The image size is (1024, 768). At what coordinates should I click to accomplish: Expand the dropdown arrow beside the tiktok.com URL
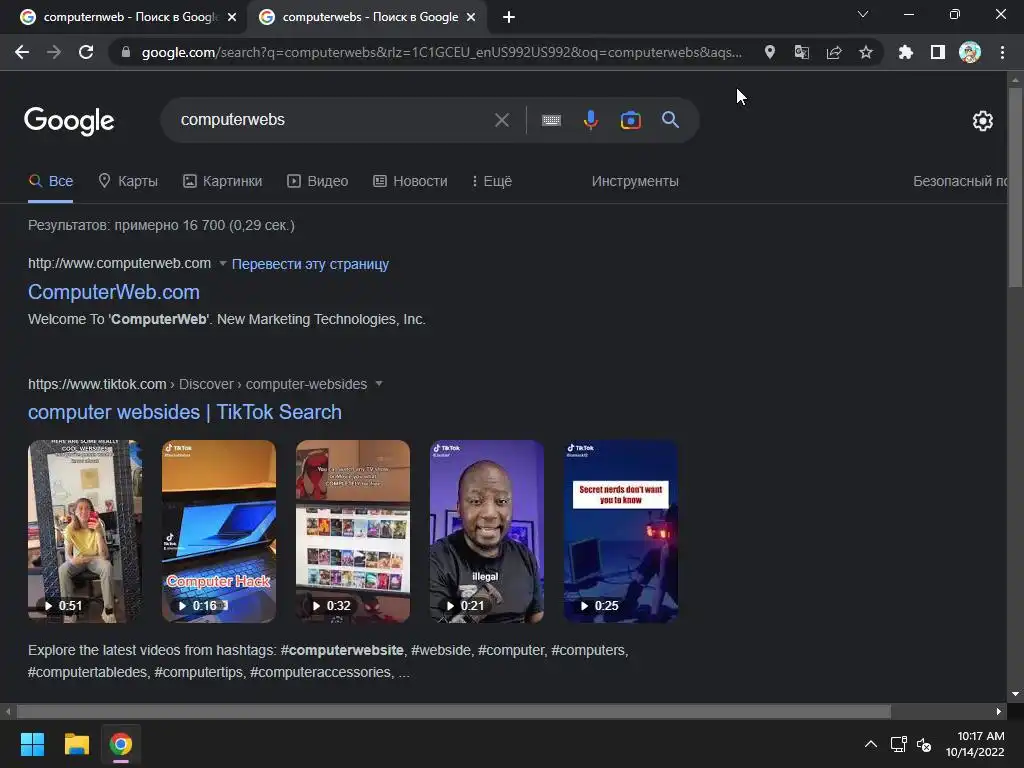click(x=379, y=384)
